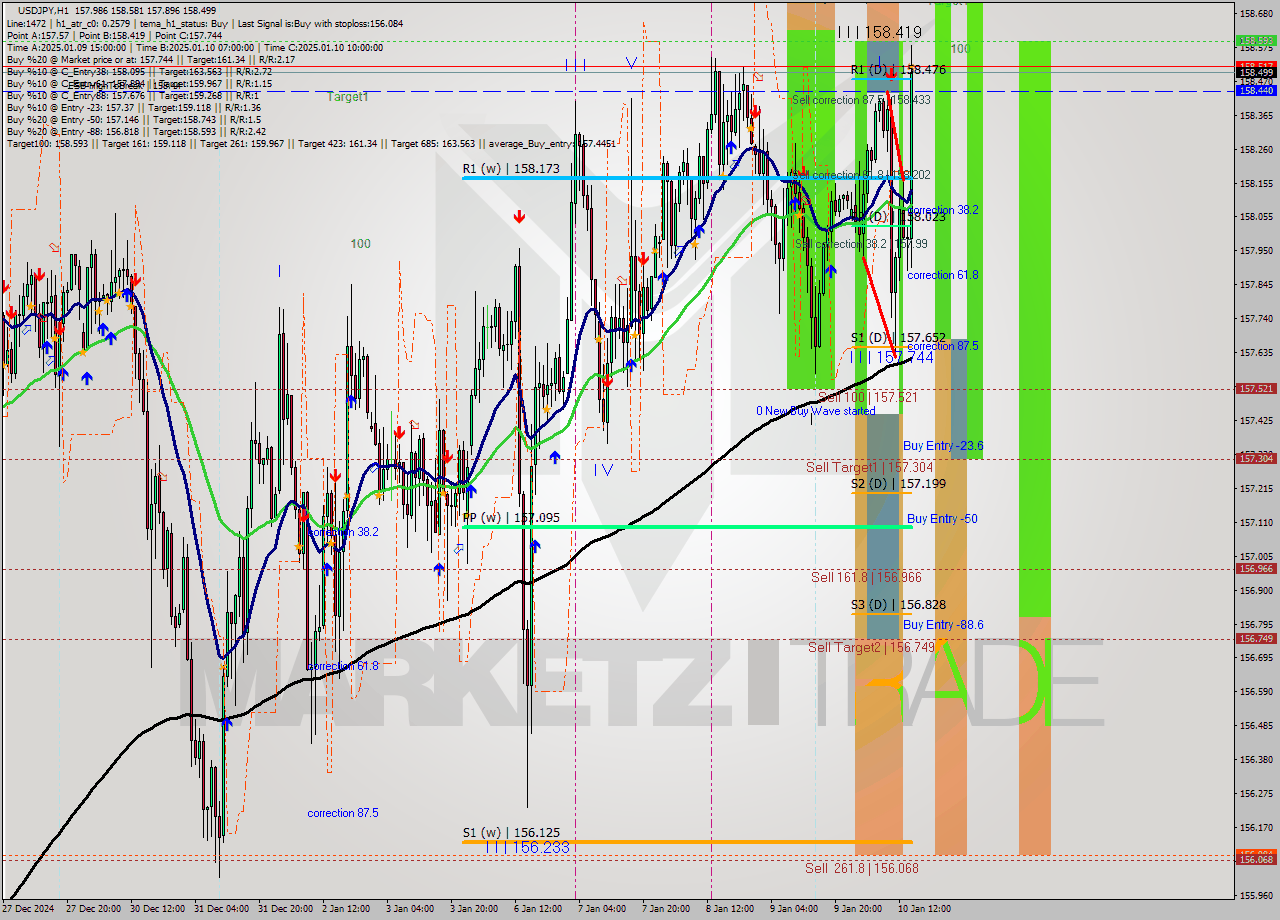Click the 'Buy Entry -23.6' label
The image size is (1280, 920).
[943, 445]
